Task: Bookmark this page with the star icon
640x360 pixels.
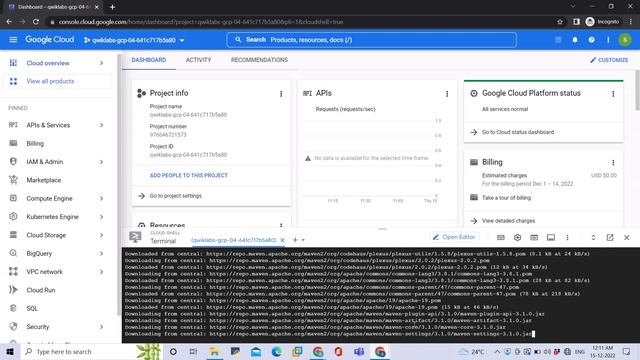Action: [560, 22]
